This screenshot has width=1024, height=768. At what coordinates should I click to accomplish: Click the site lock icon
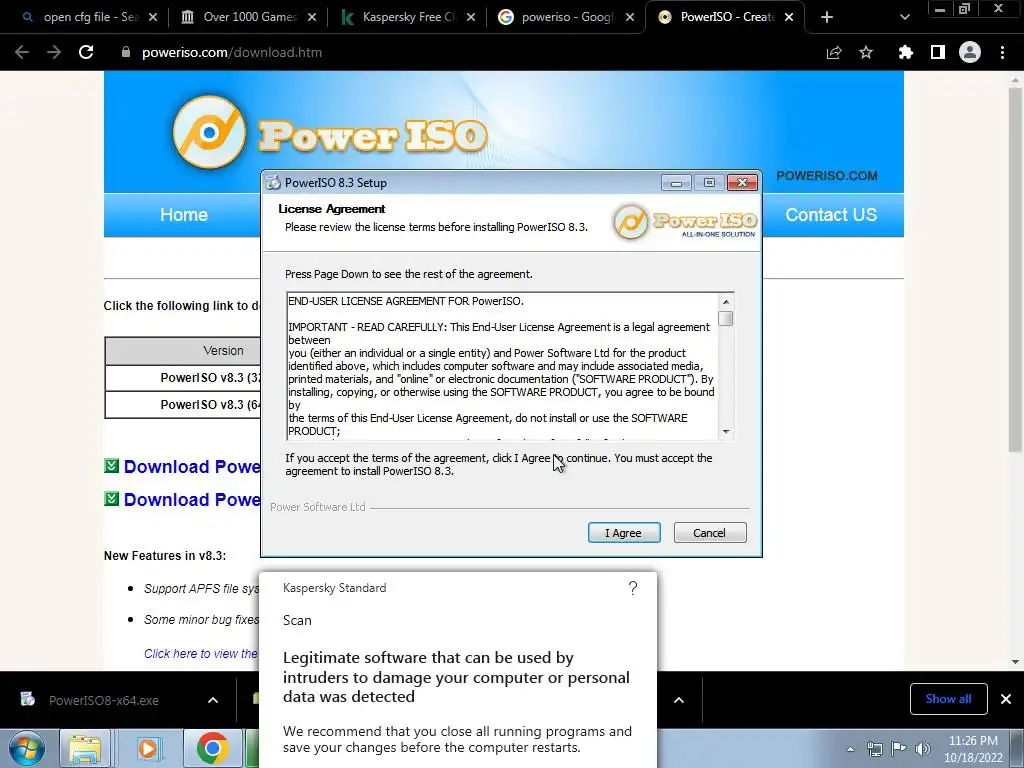point(126,52)
